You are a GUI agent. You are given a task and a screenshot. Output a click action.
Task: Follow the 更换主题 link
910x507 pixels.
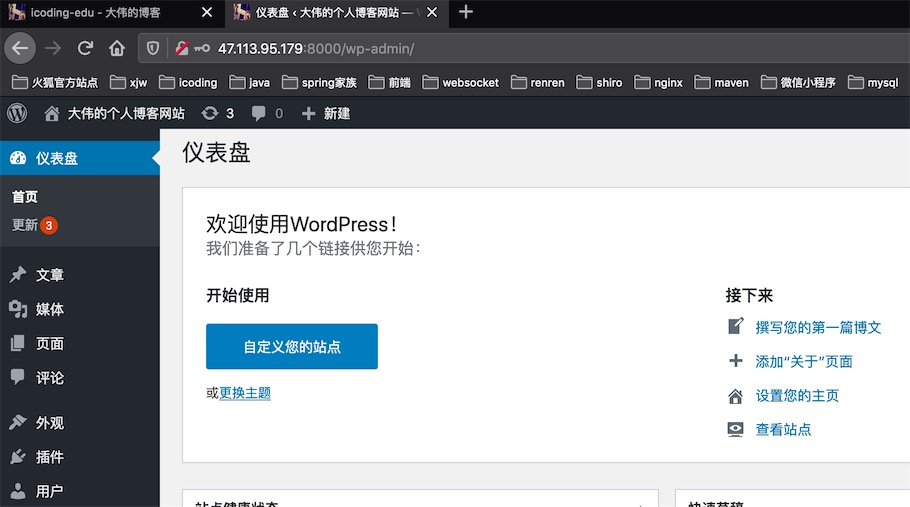(x=245, y=393)
